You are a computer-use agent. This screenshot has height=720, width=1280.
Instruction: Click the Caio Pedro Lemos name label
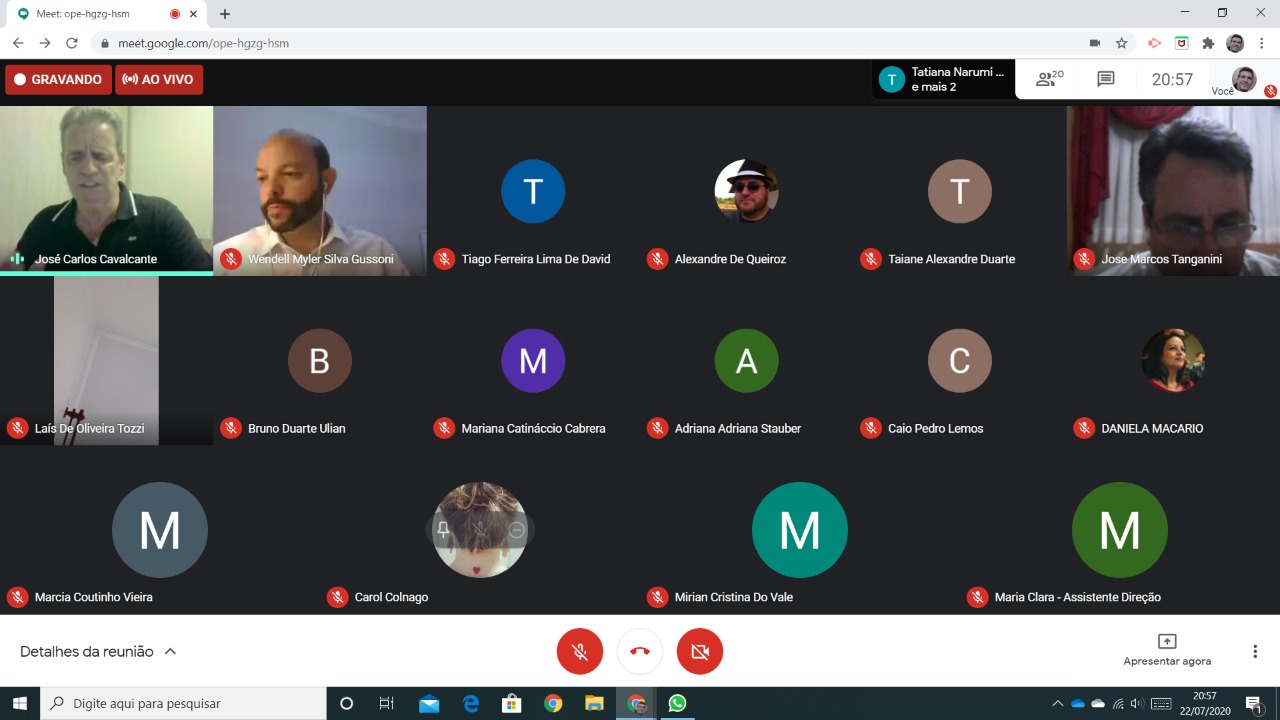coord(936,428)
